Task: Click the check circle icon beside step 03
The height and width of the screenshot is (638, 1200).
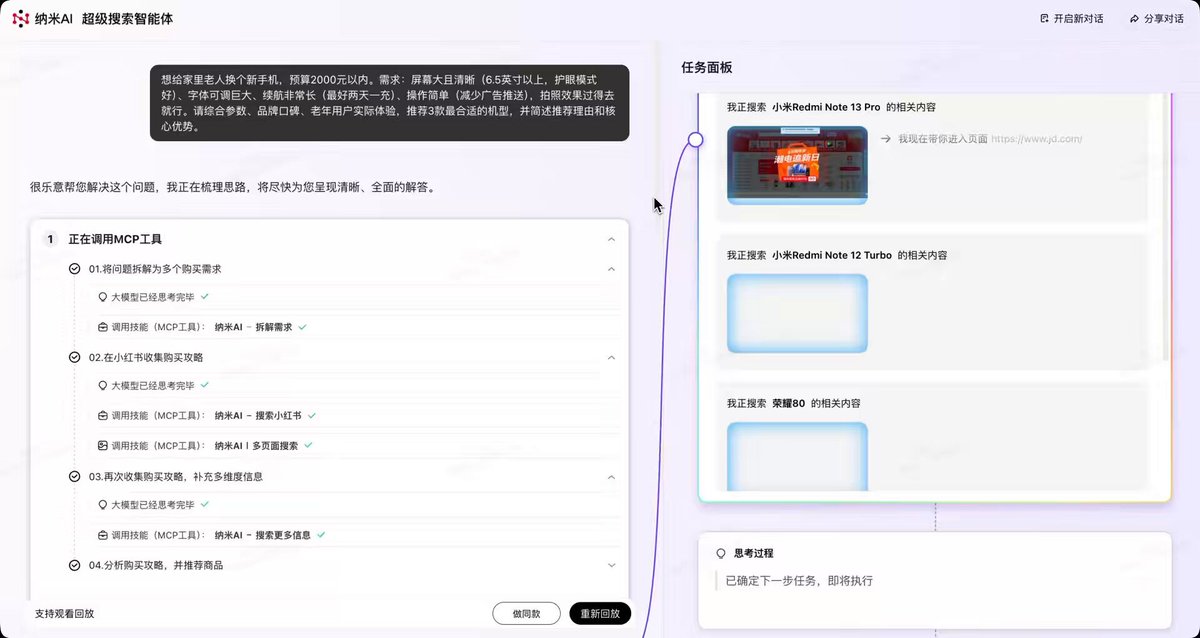Action: tap(74, 477)
